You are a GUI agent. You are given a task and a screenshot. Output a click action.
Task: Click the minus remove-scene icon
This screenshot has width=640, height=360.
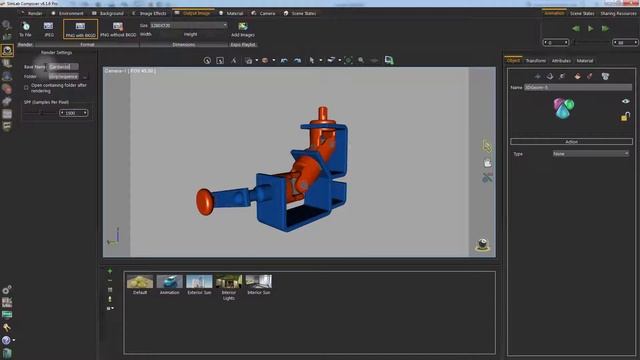coord(110,280)
